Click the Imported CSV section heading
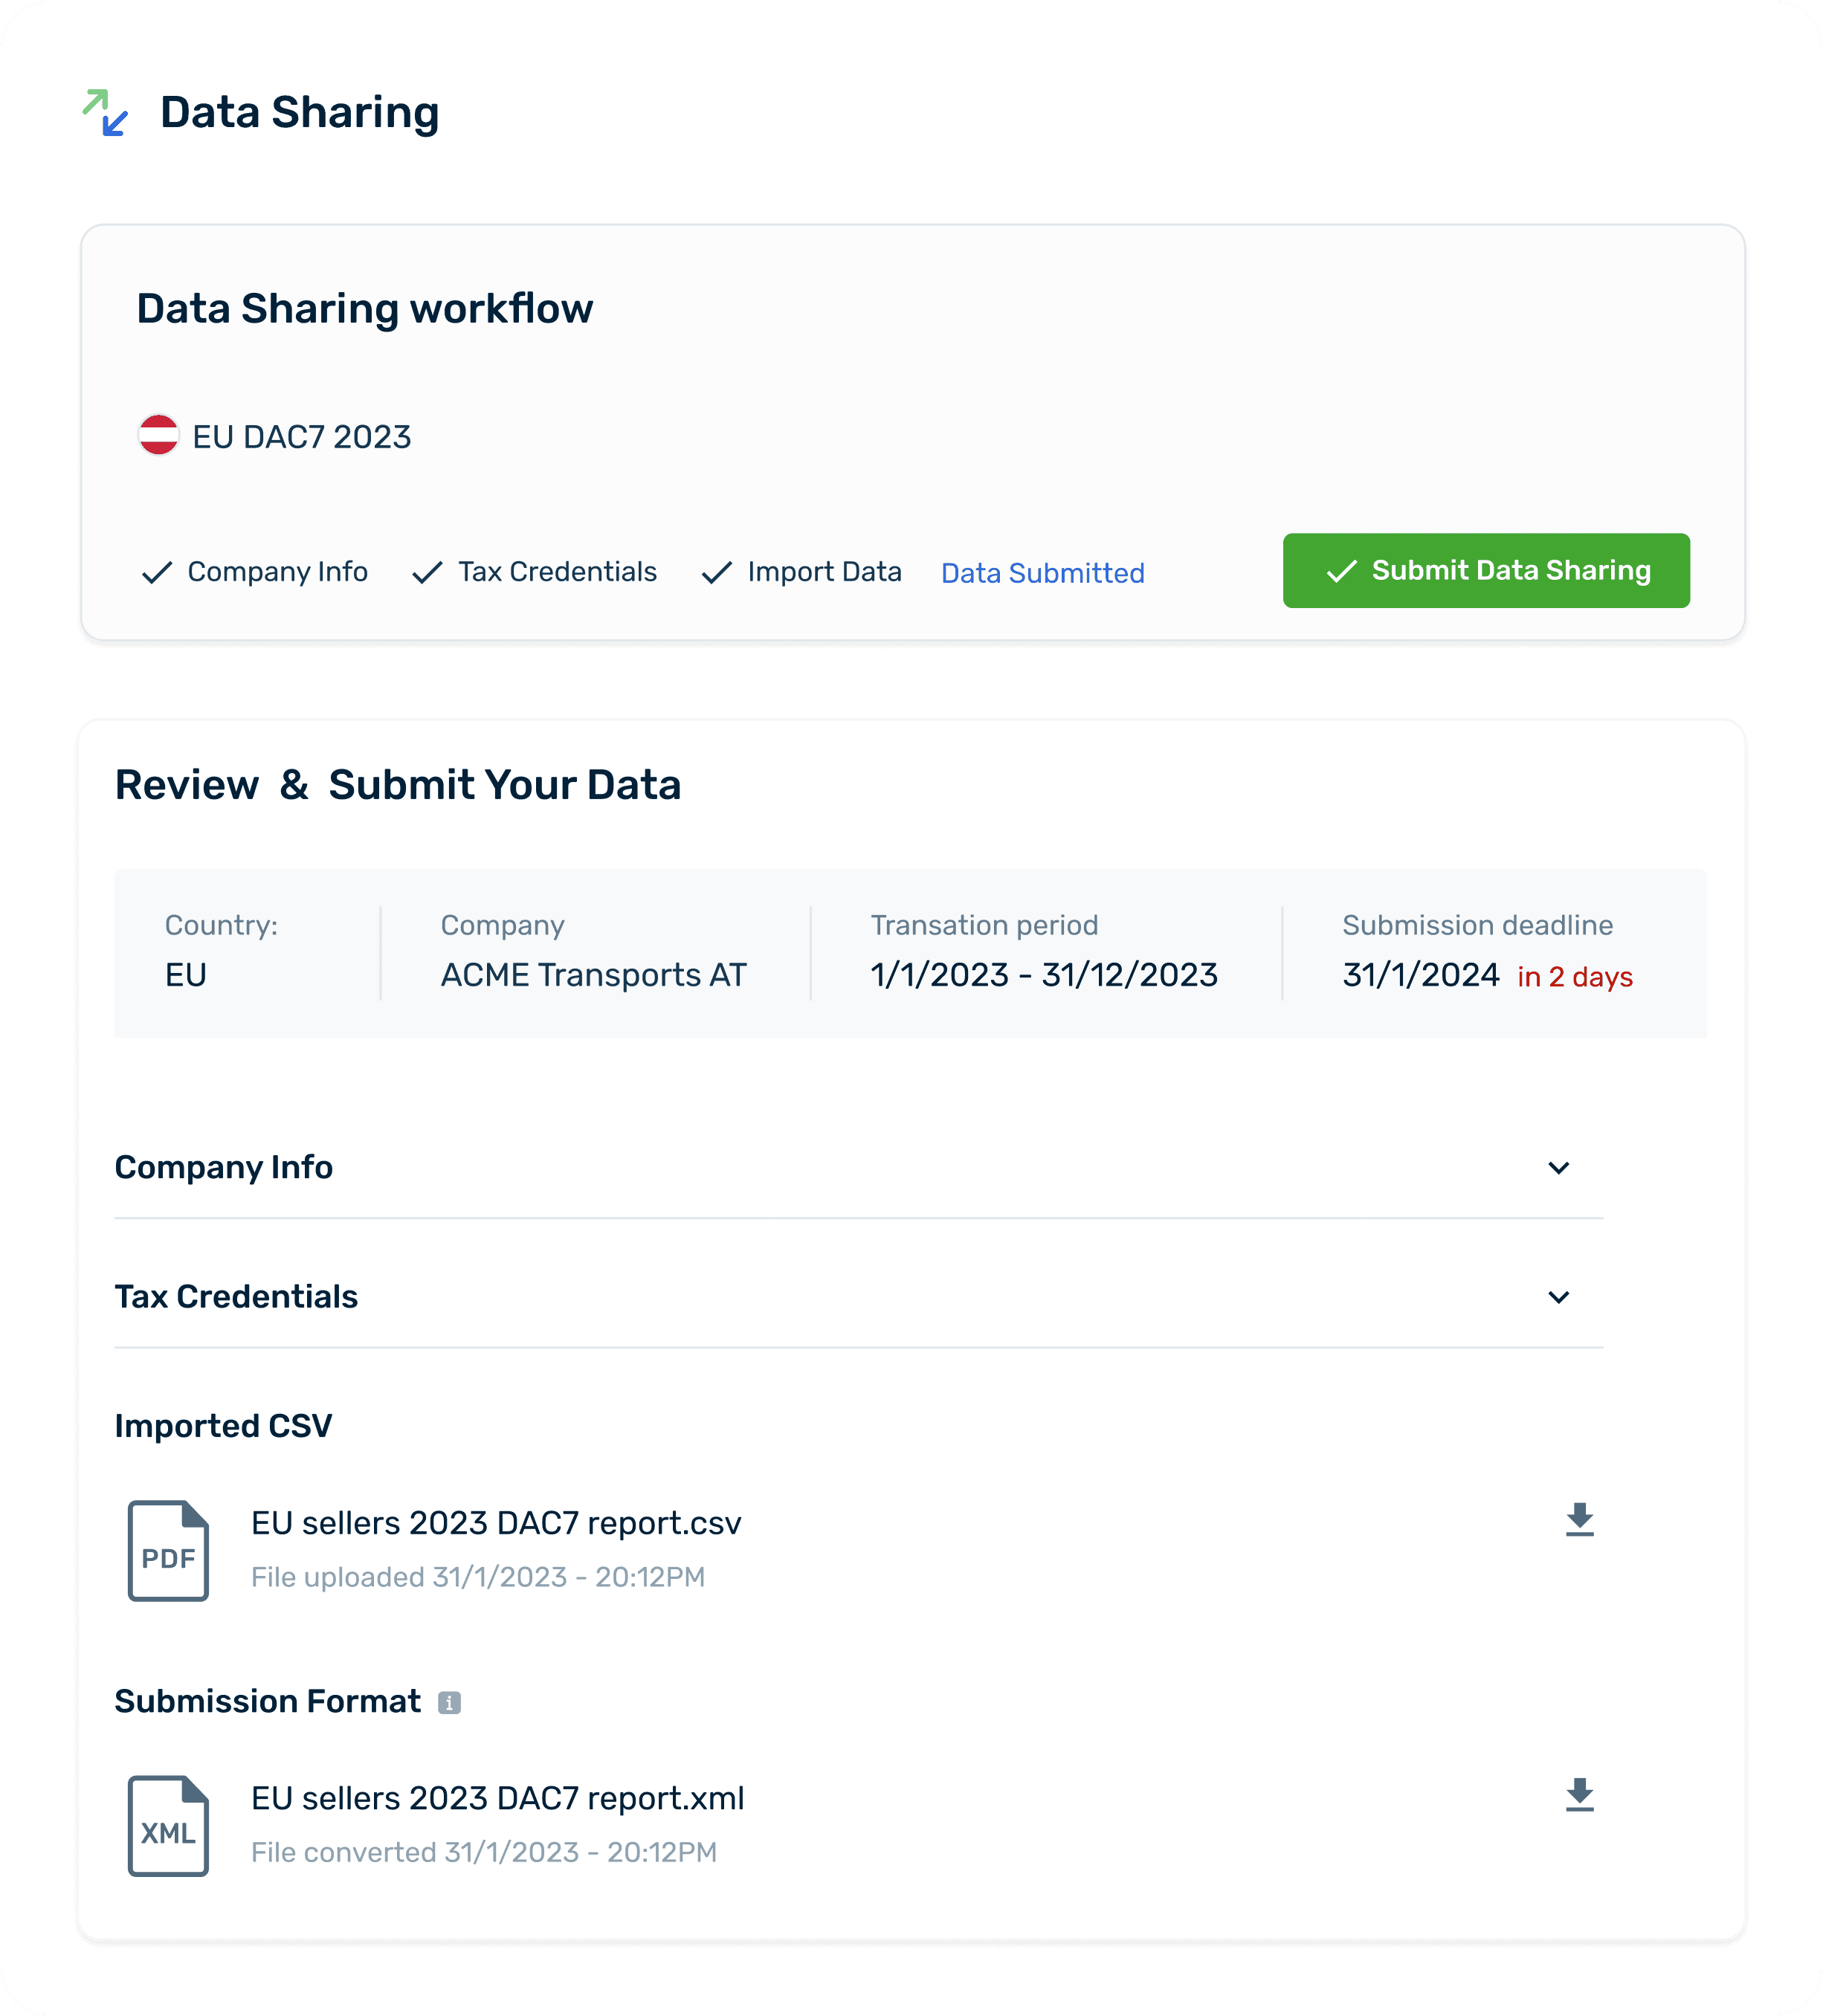The height and width of the screenshot is (2016, 1823). pos(223,1425)
